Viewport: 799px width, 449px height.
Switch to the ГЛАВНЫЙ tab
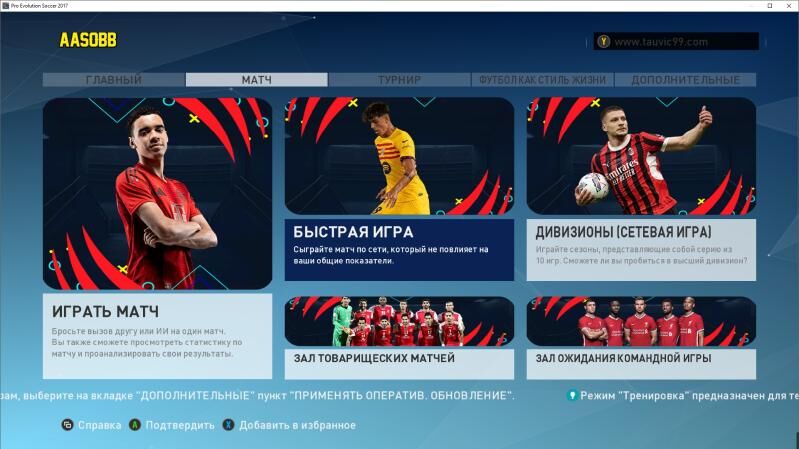click(x=114, y=80)
